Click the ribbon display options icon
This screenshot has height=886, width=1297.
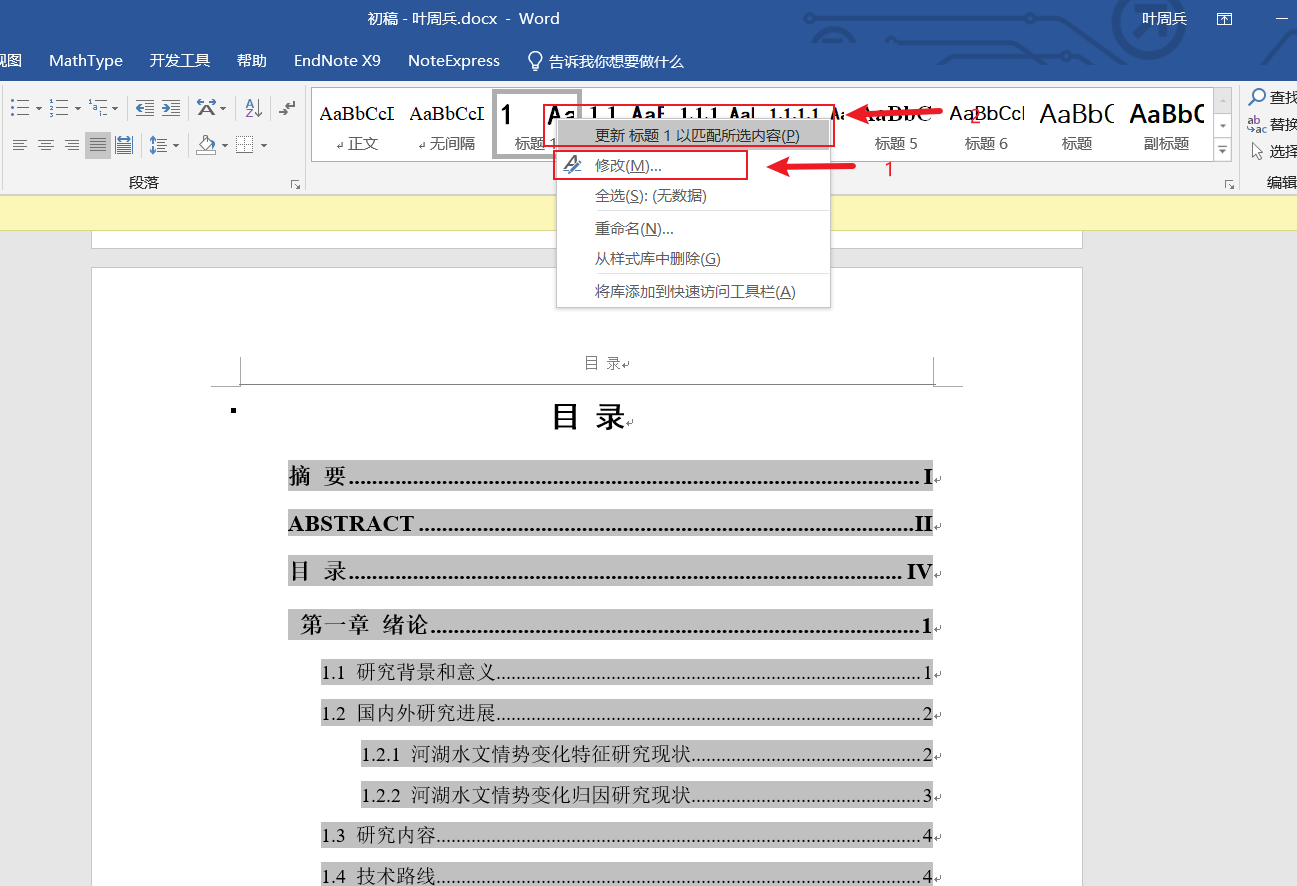pyautogui.click(x=1224, y=19)
